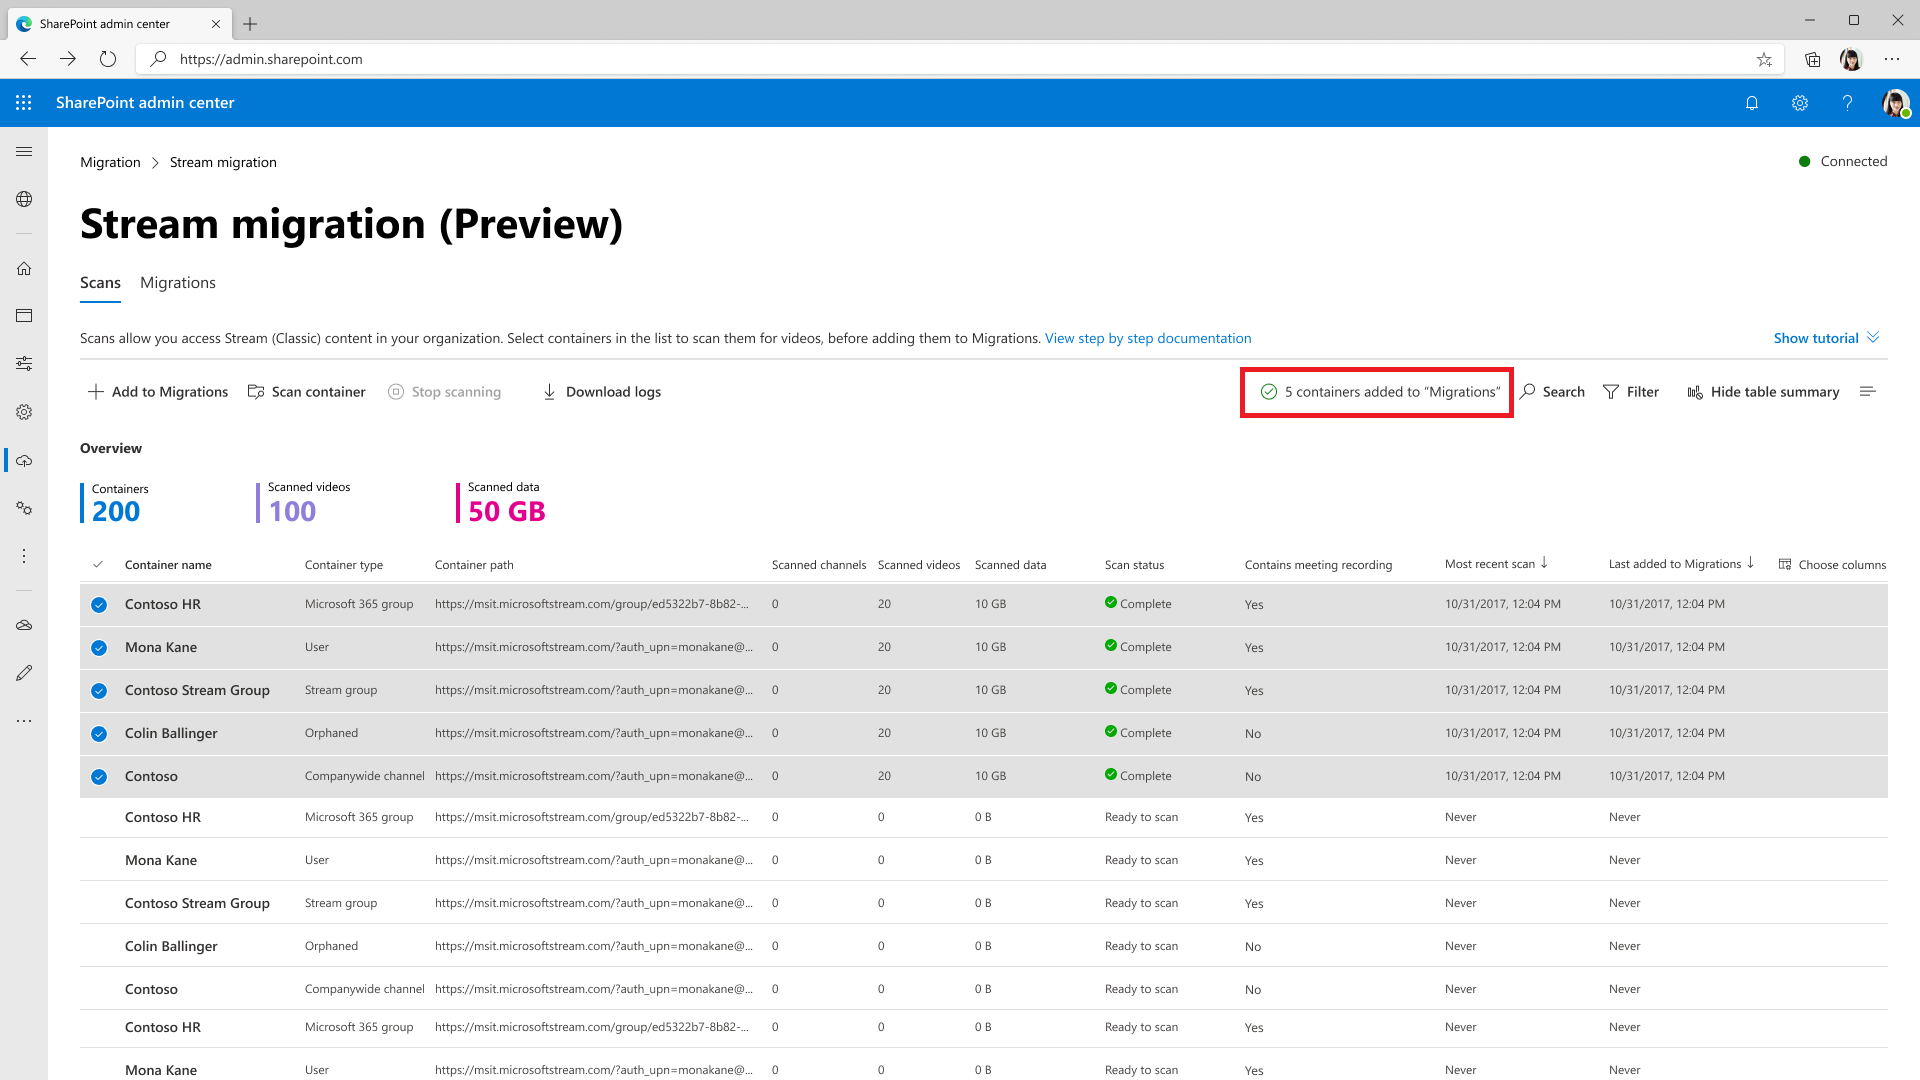Expand the Migrations tab

[178, 282]
